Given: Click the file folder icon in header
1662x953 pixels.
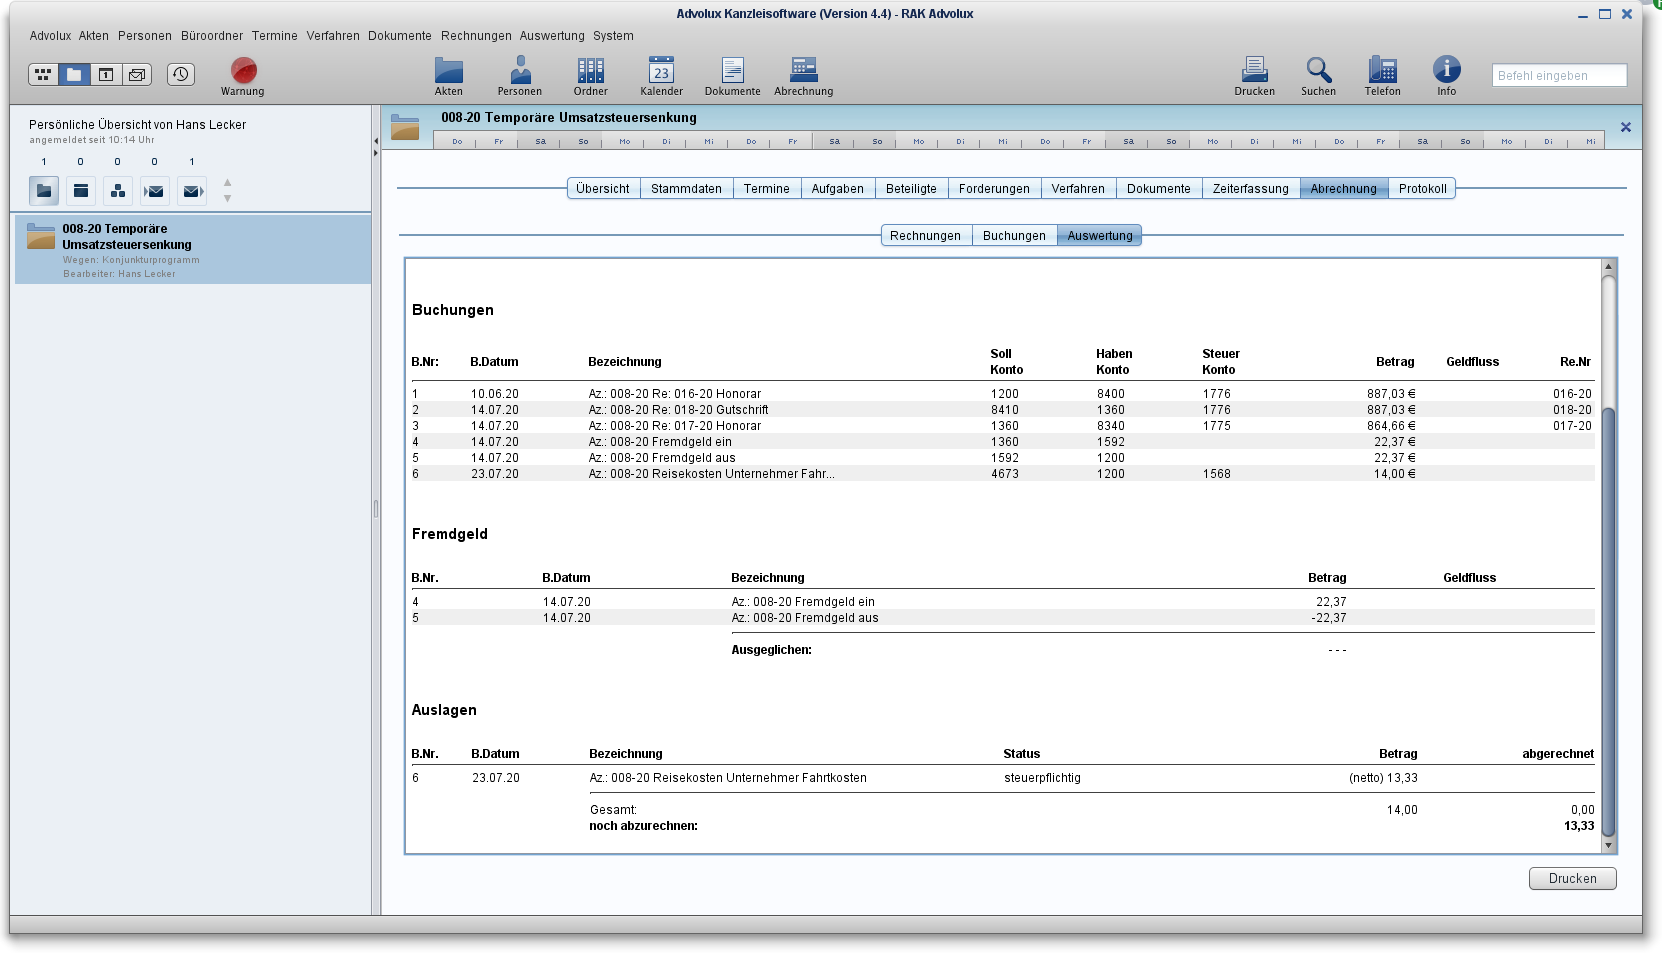Looking at the screenshot, I should [x=405, y=127].
